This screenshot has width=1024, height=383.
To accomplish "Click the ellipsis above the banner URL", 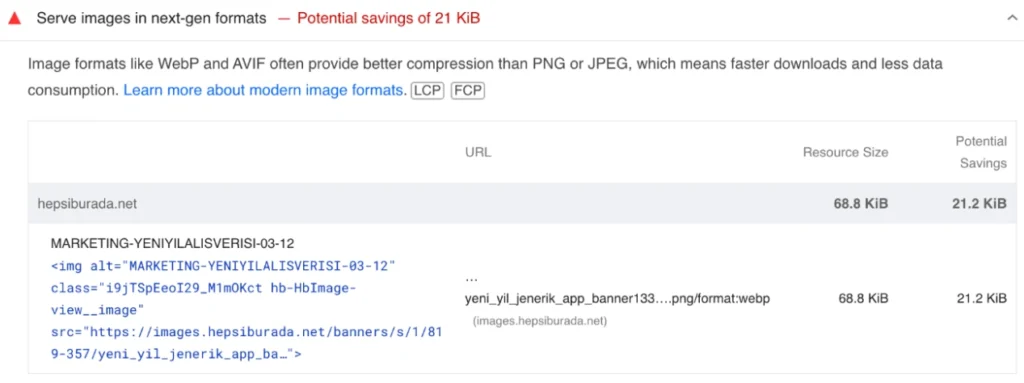I will (x=472, y=278).
